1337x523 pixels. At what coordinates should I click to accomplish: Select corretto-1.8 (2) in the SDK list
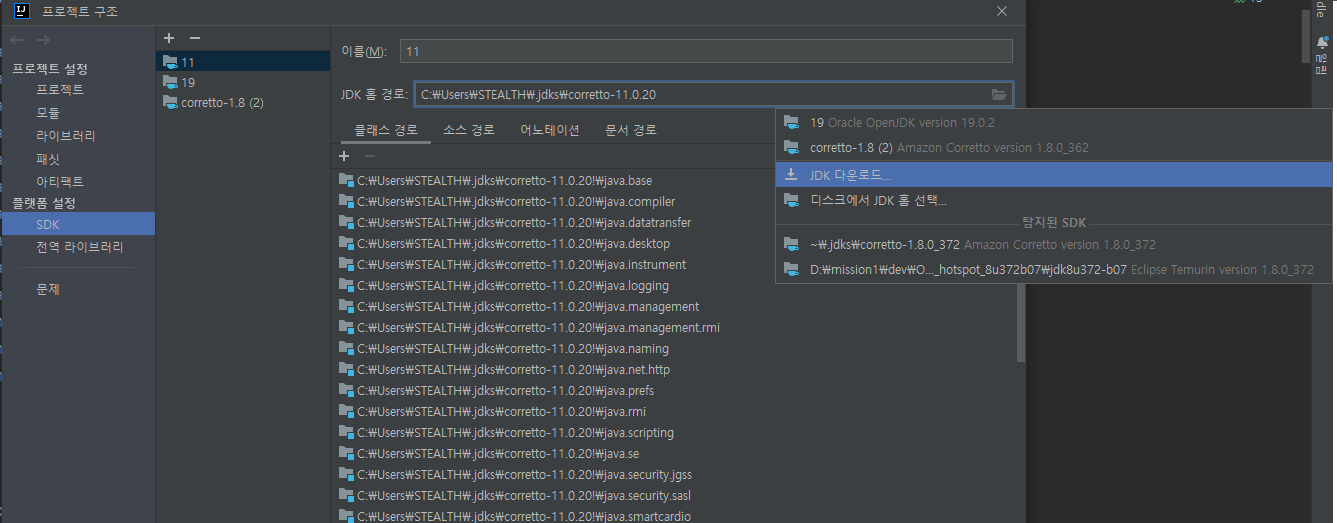coord(242,103)
